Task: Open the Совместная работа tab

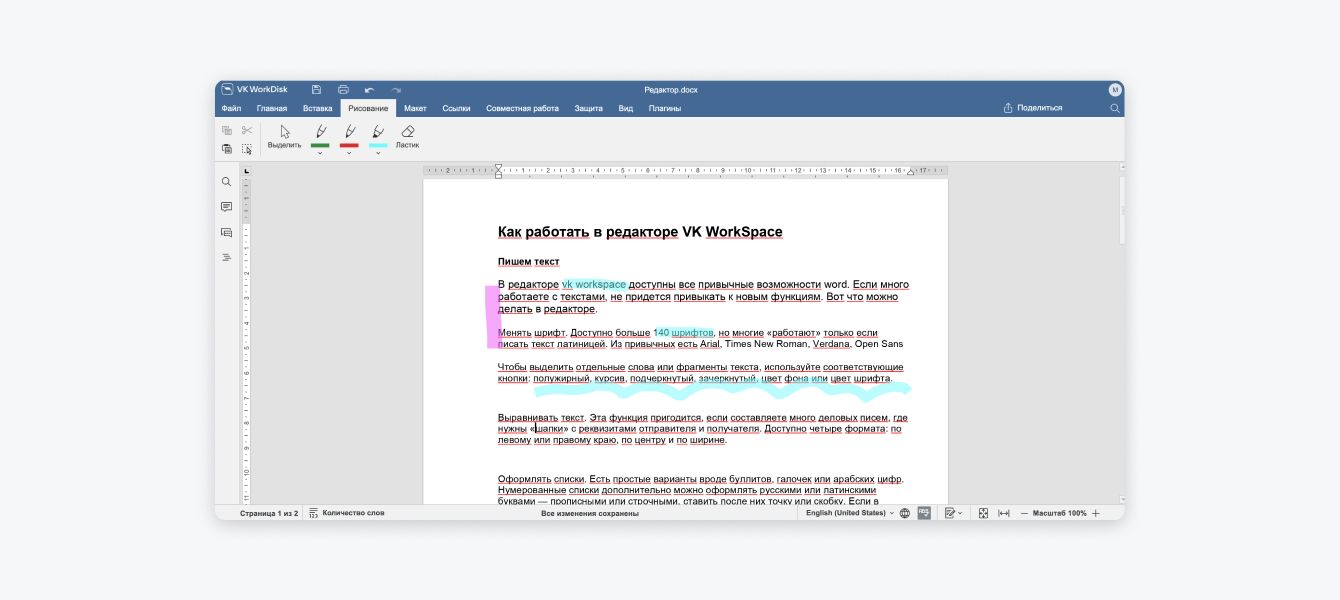Action: (522, 108)
